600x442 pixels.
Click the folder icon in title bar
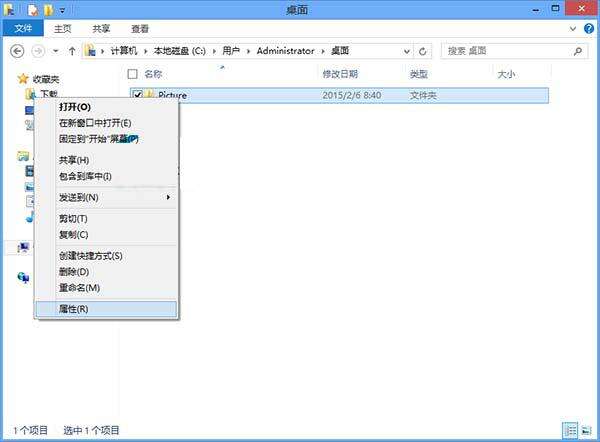[x=9, y=10]
